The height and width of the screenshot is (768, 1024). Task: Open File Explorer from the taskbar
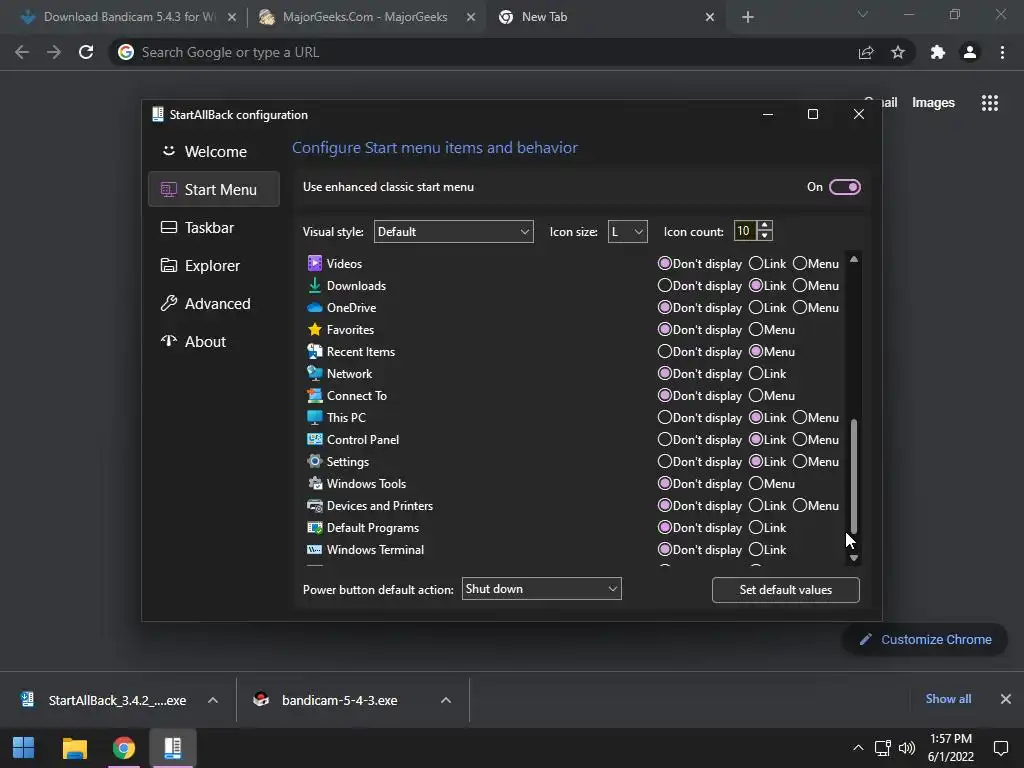tap(74, 748)
